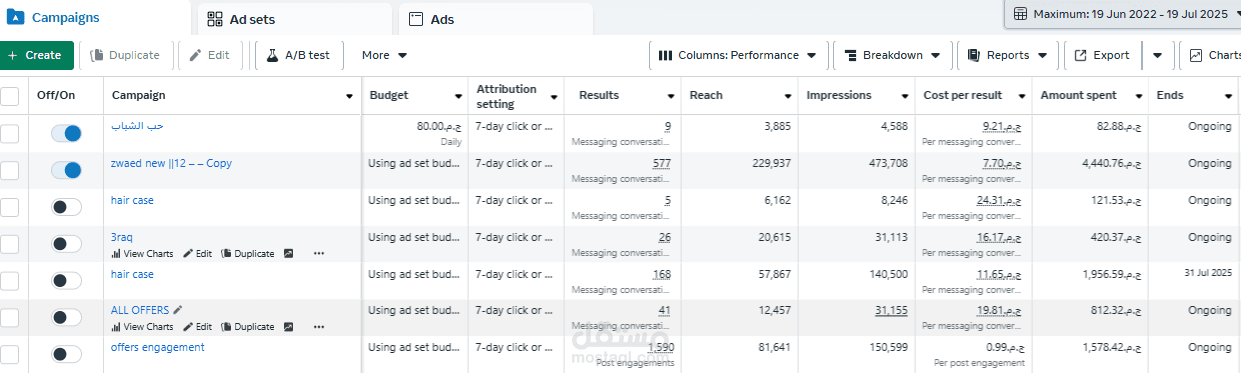The height and width of the screenshot is (373, 1241).
Task: Click the Charts icon button
Action: click(x=1210, y=55)
